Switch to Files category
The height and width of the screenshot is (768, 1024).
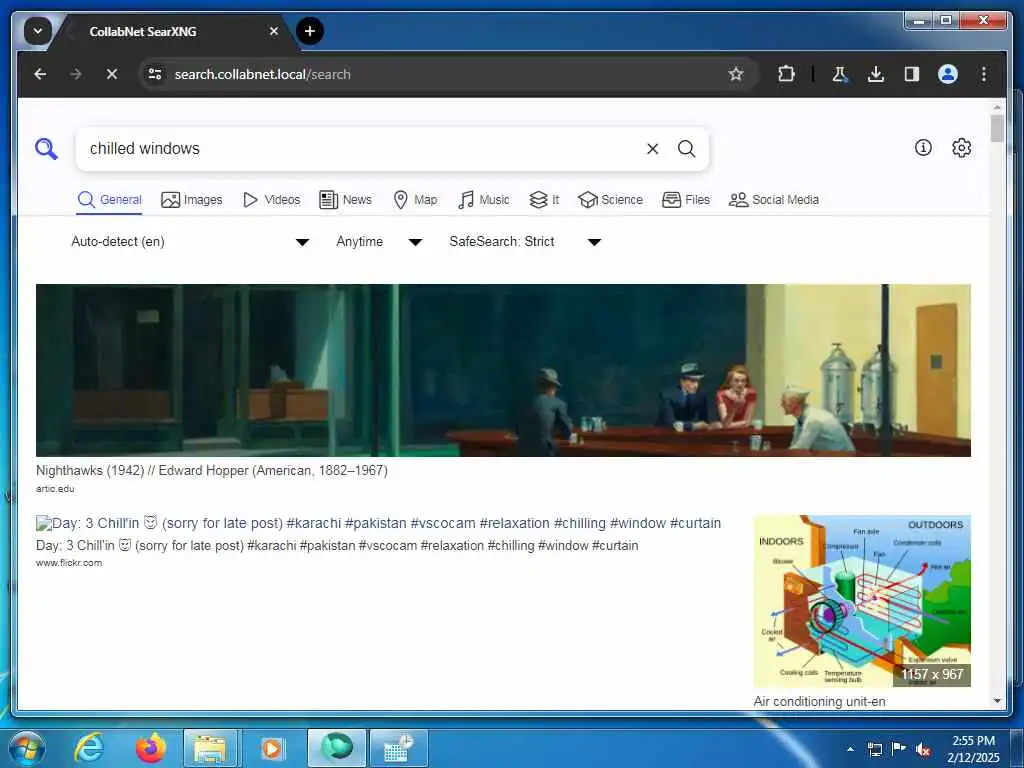(686, 200)
